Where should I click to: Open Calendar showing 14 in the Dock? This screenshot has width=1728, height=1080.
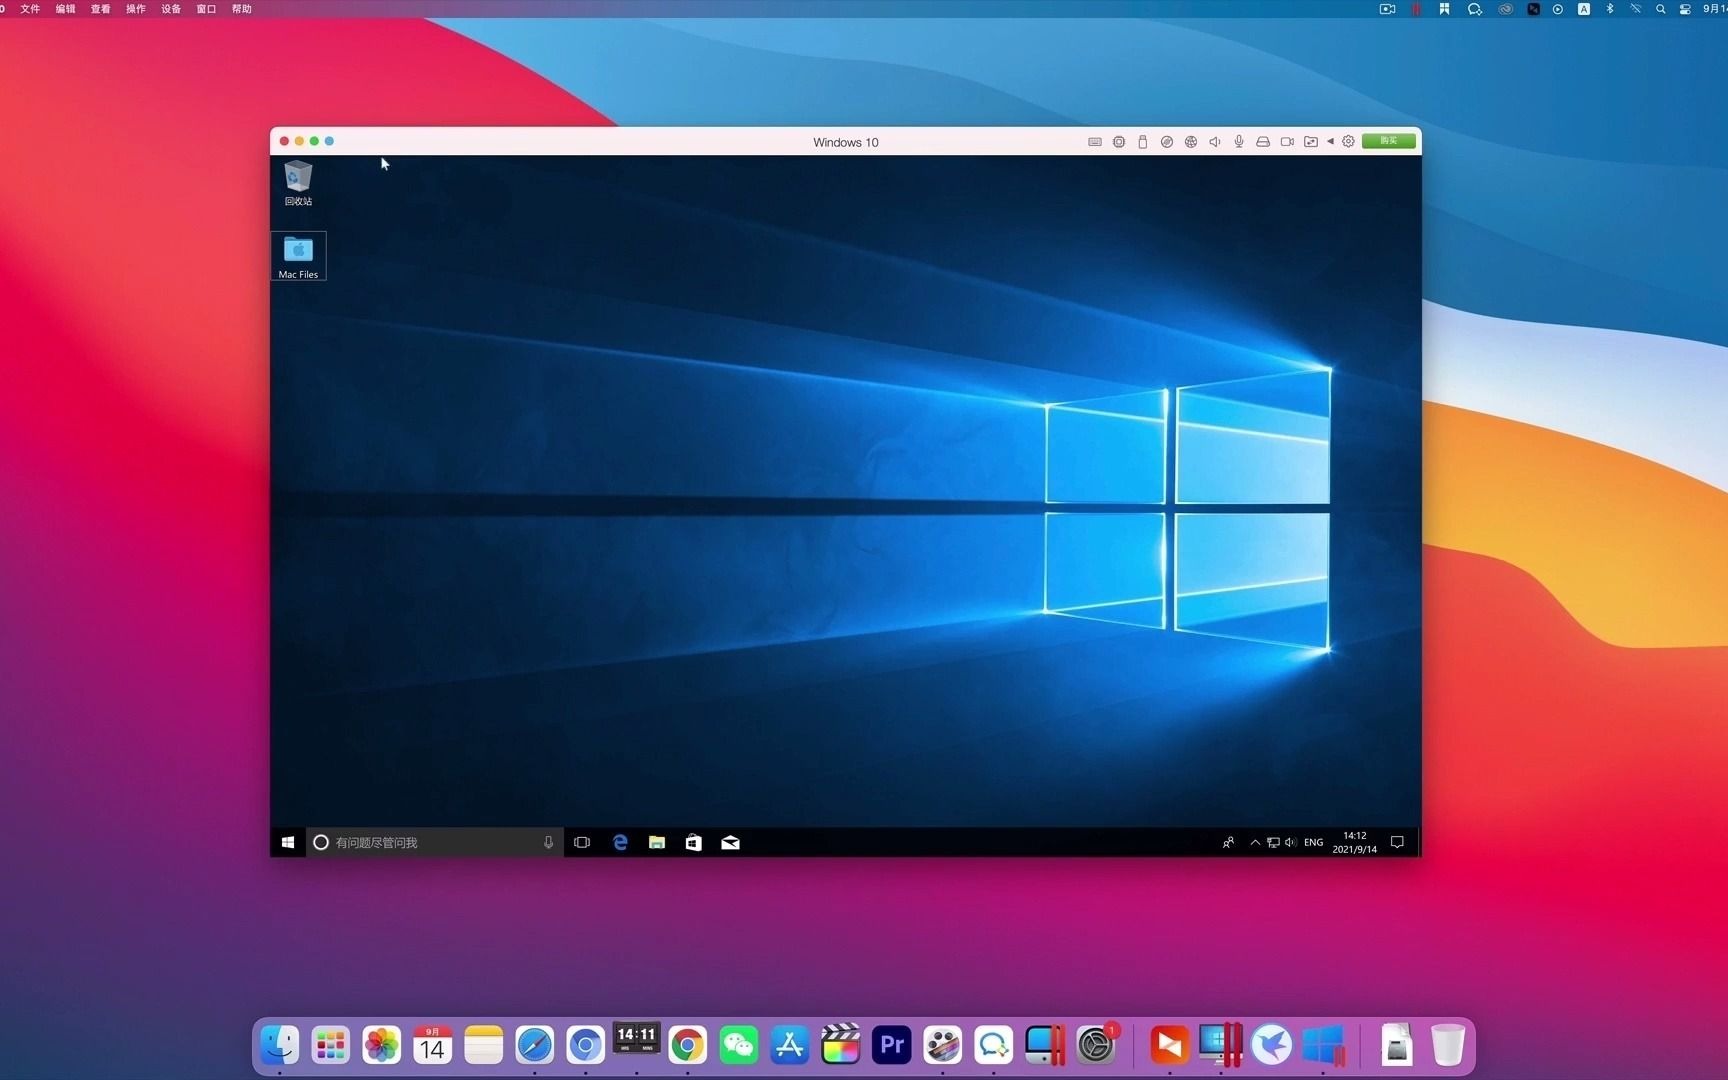click(x=433, y=1045)
